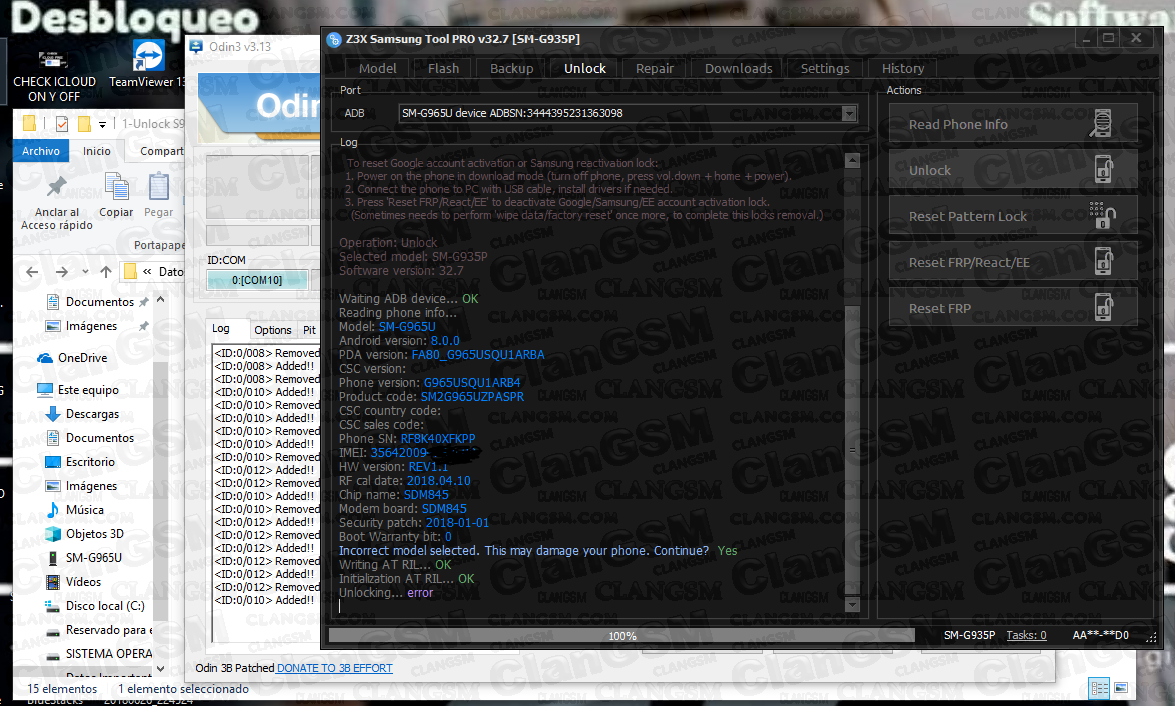Image resolution: width=1175 pixels, height=706 pixels.
Task: Click the 0:[COM10] port box in Odin
Action: [257, 280]
